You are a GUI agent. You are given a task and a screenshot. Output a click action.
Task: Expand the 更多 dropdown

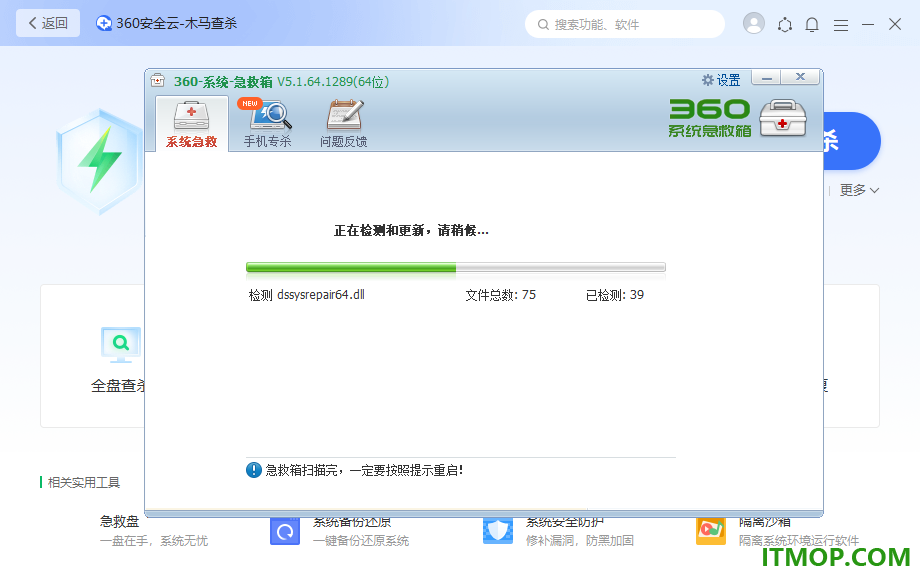(x=859, y=190)
